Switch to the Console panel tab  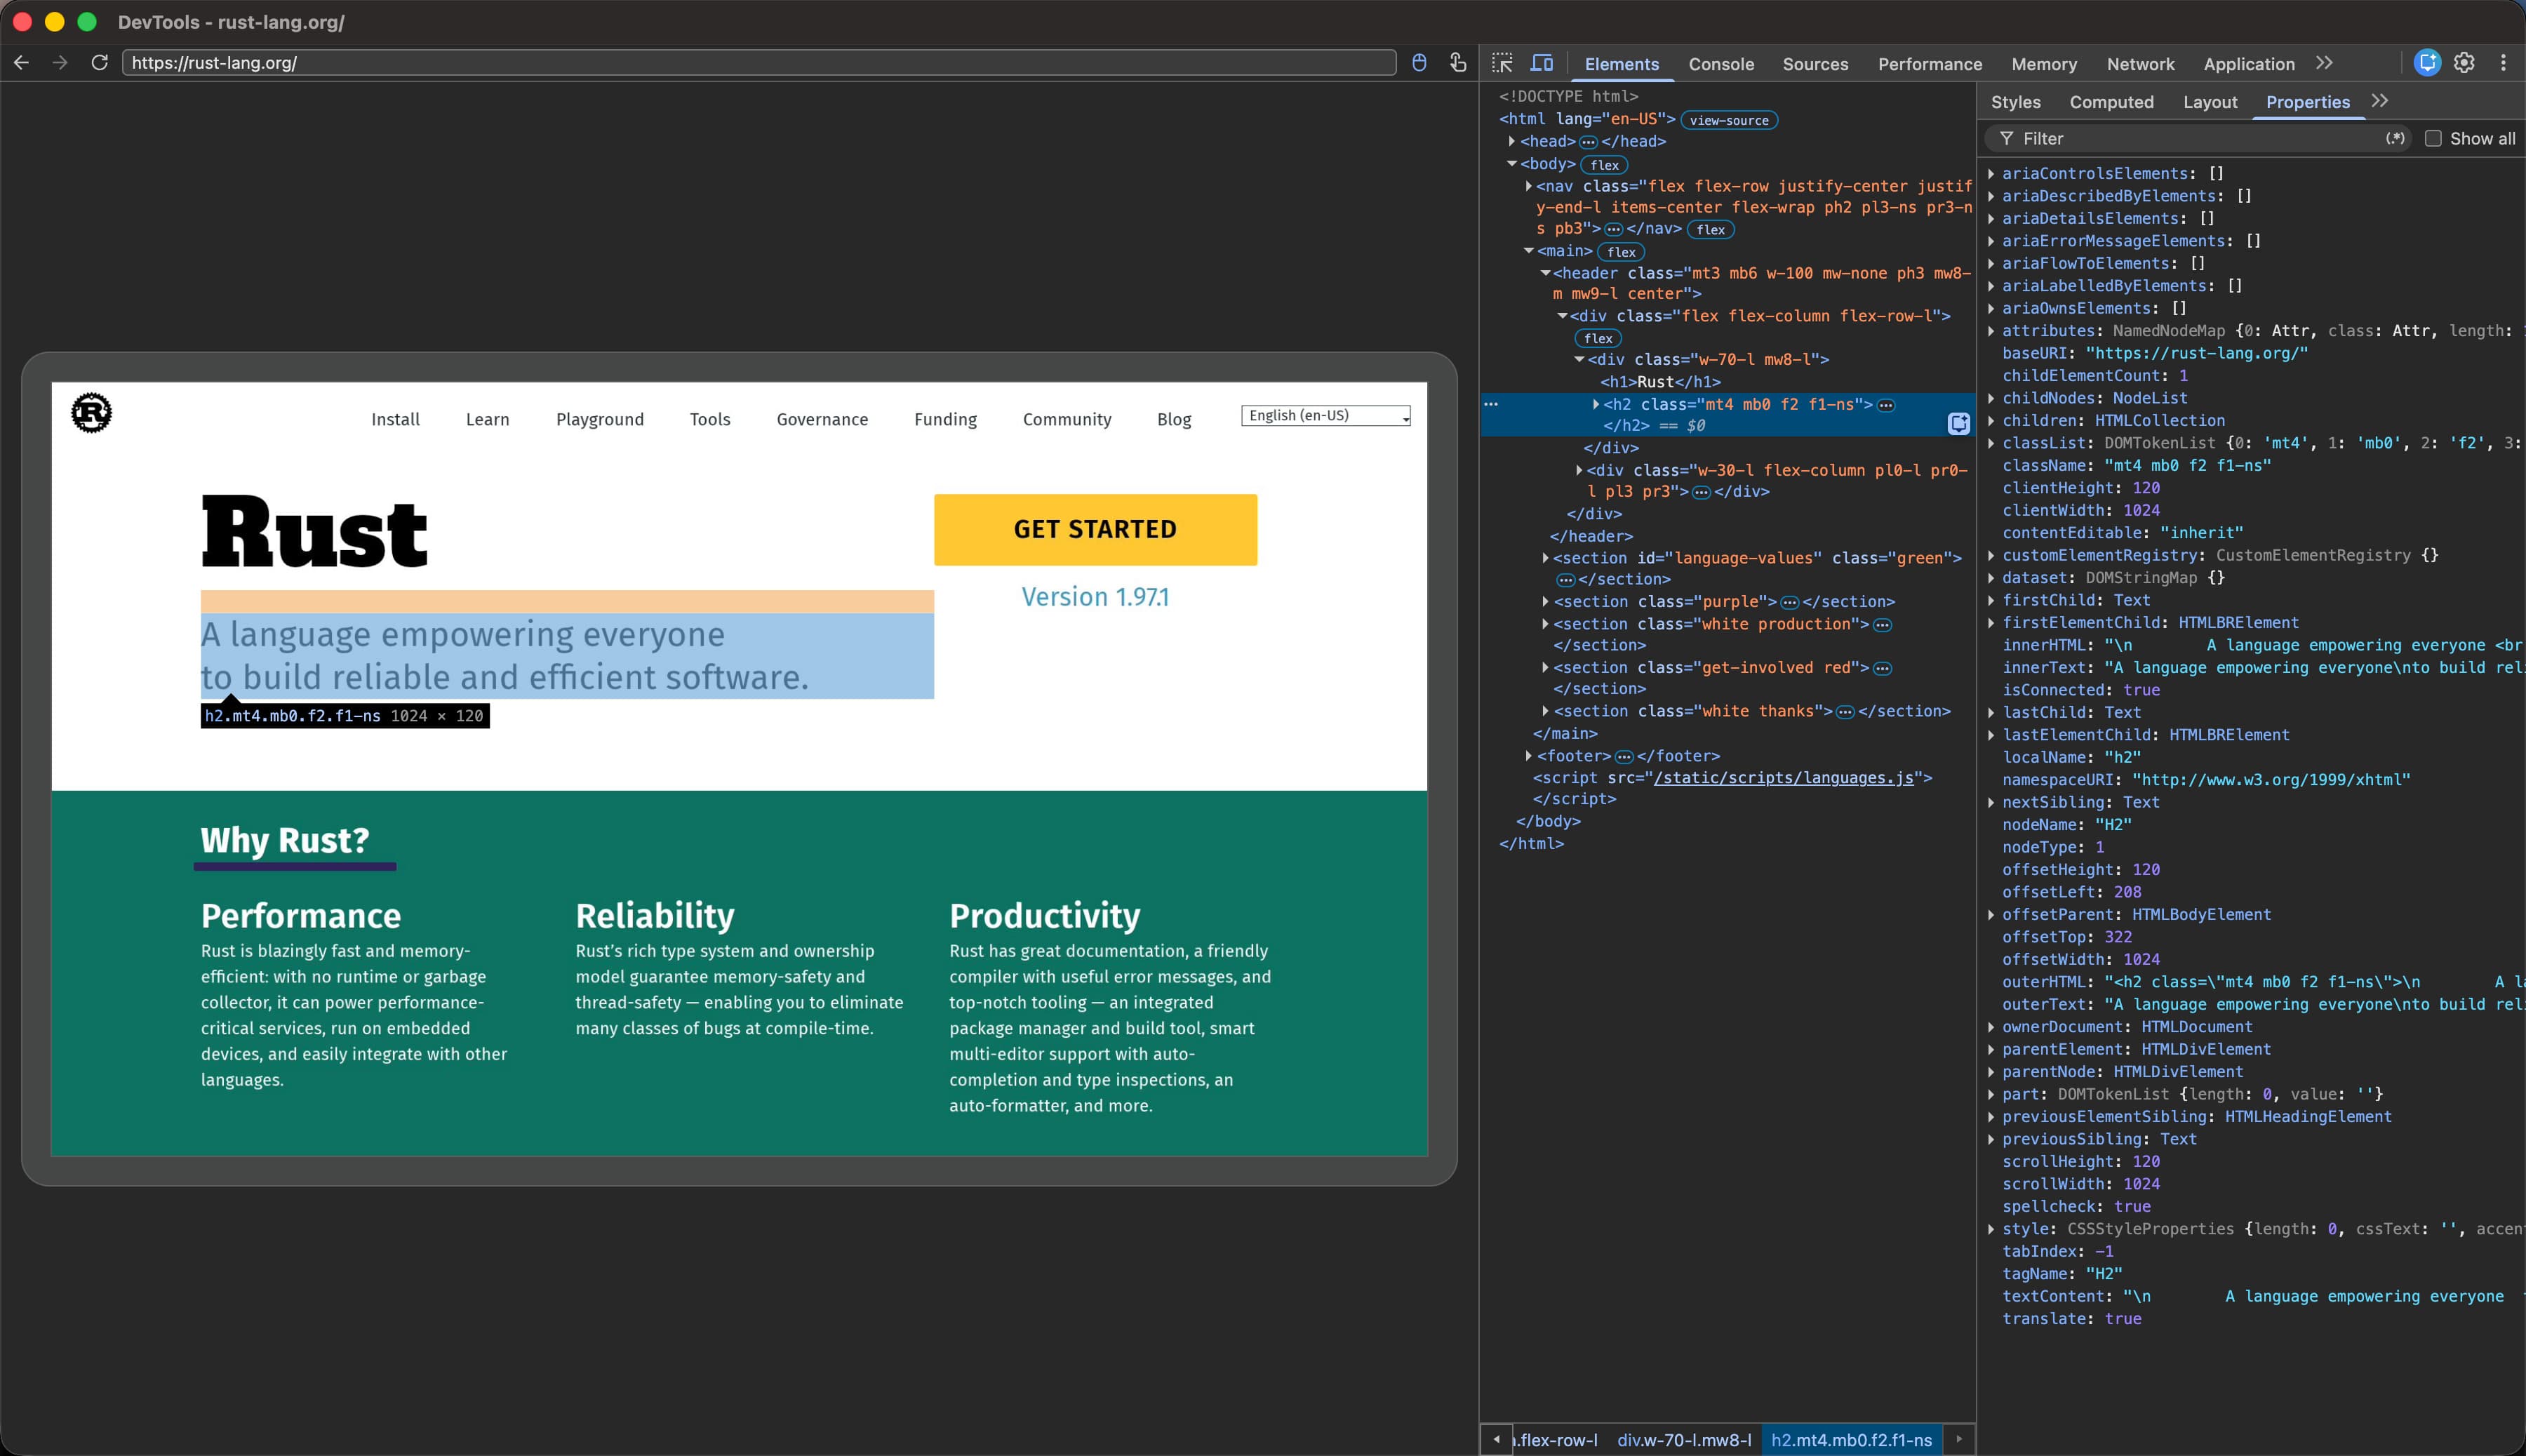1721,64
